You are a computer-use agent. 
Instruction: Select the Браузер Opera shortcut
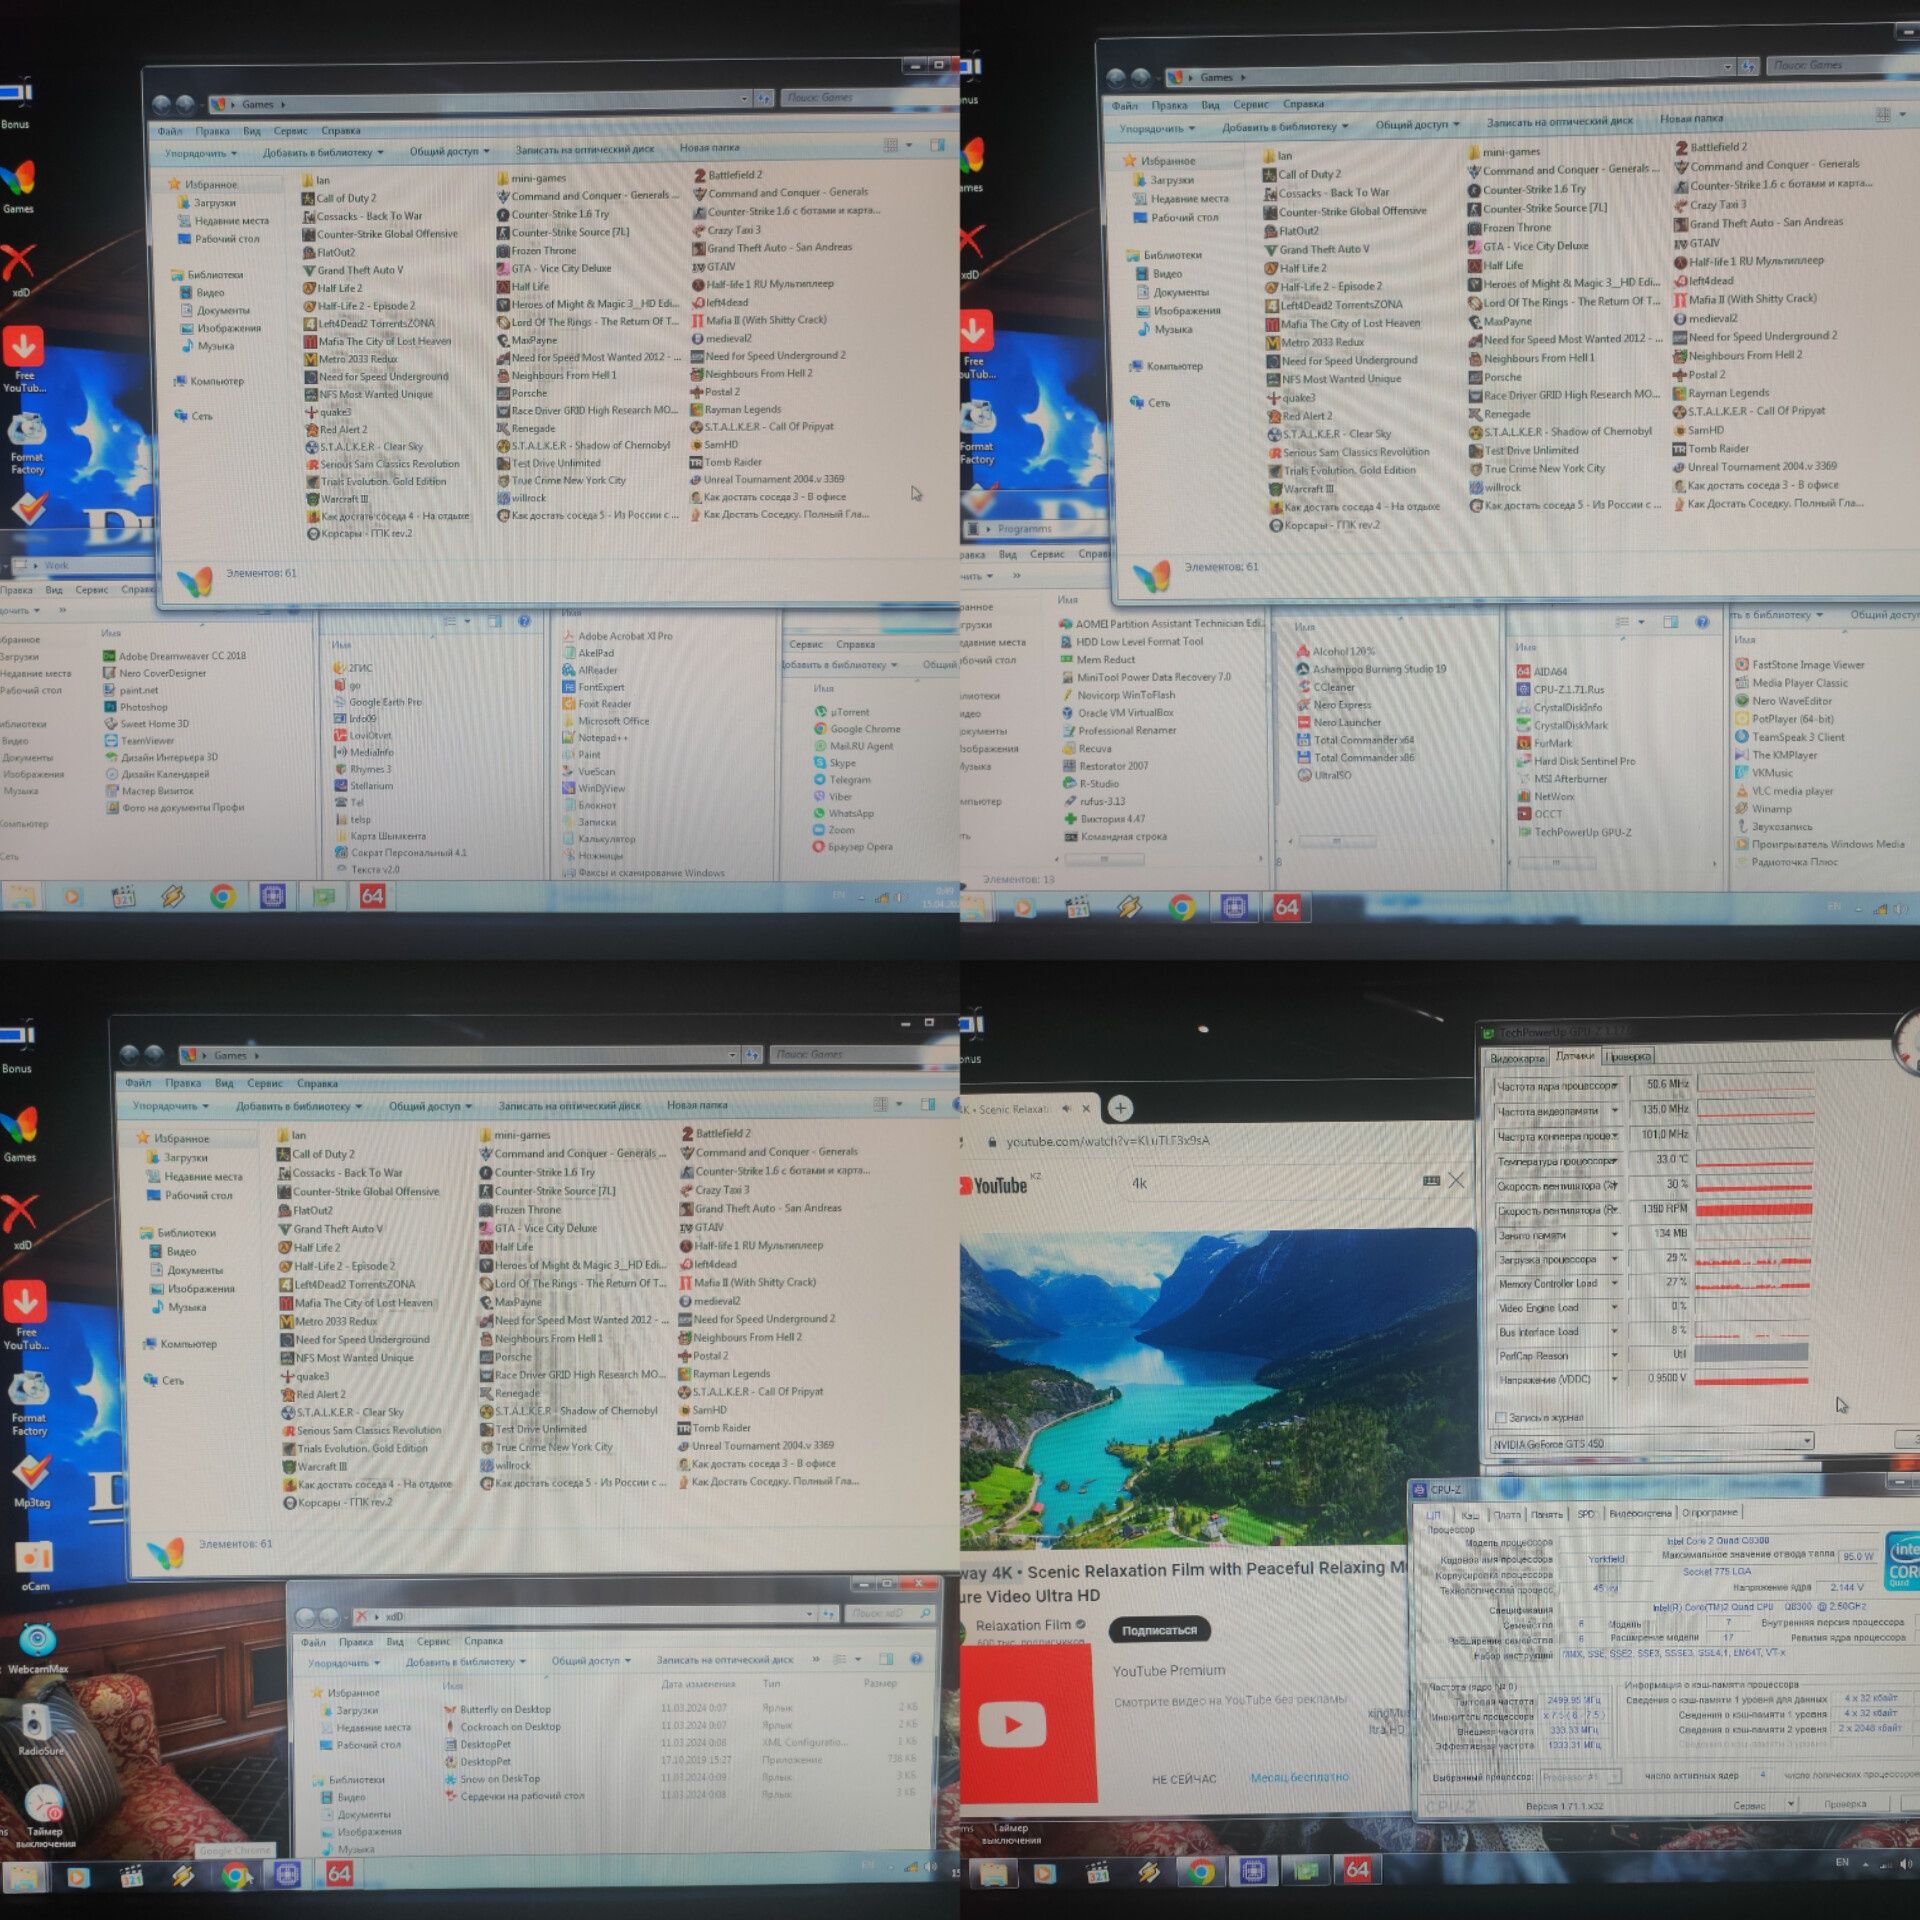tap(853, 847)
